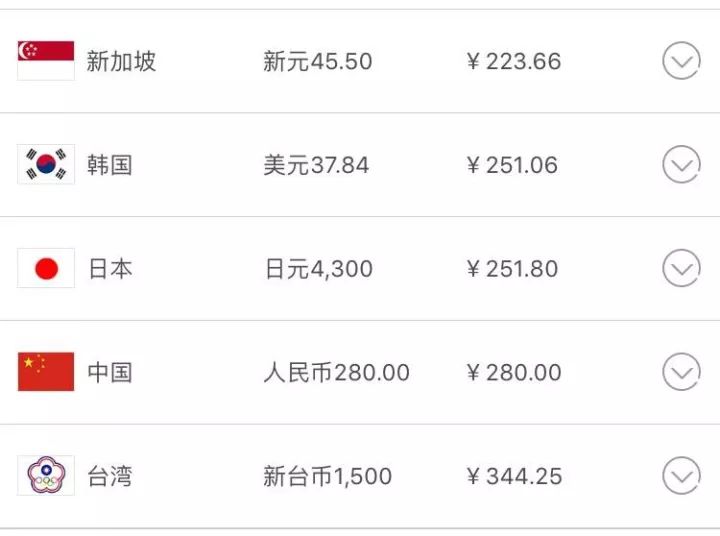Tap the 中国 country label

[x=109, y=372]
